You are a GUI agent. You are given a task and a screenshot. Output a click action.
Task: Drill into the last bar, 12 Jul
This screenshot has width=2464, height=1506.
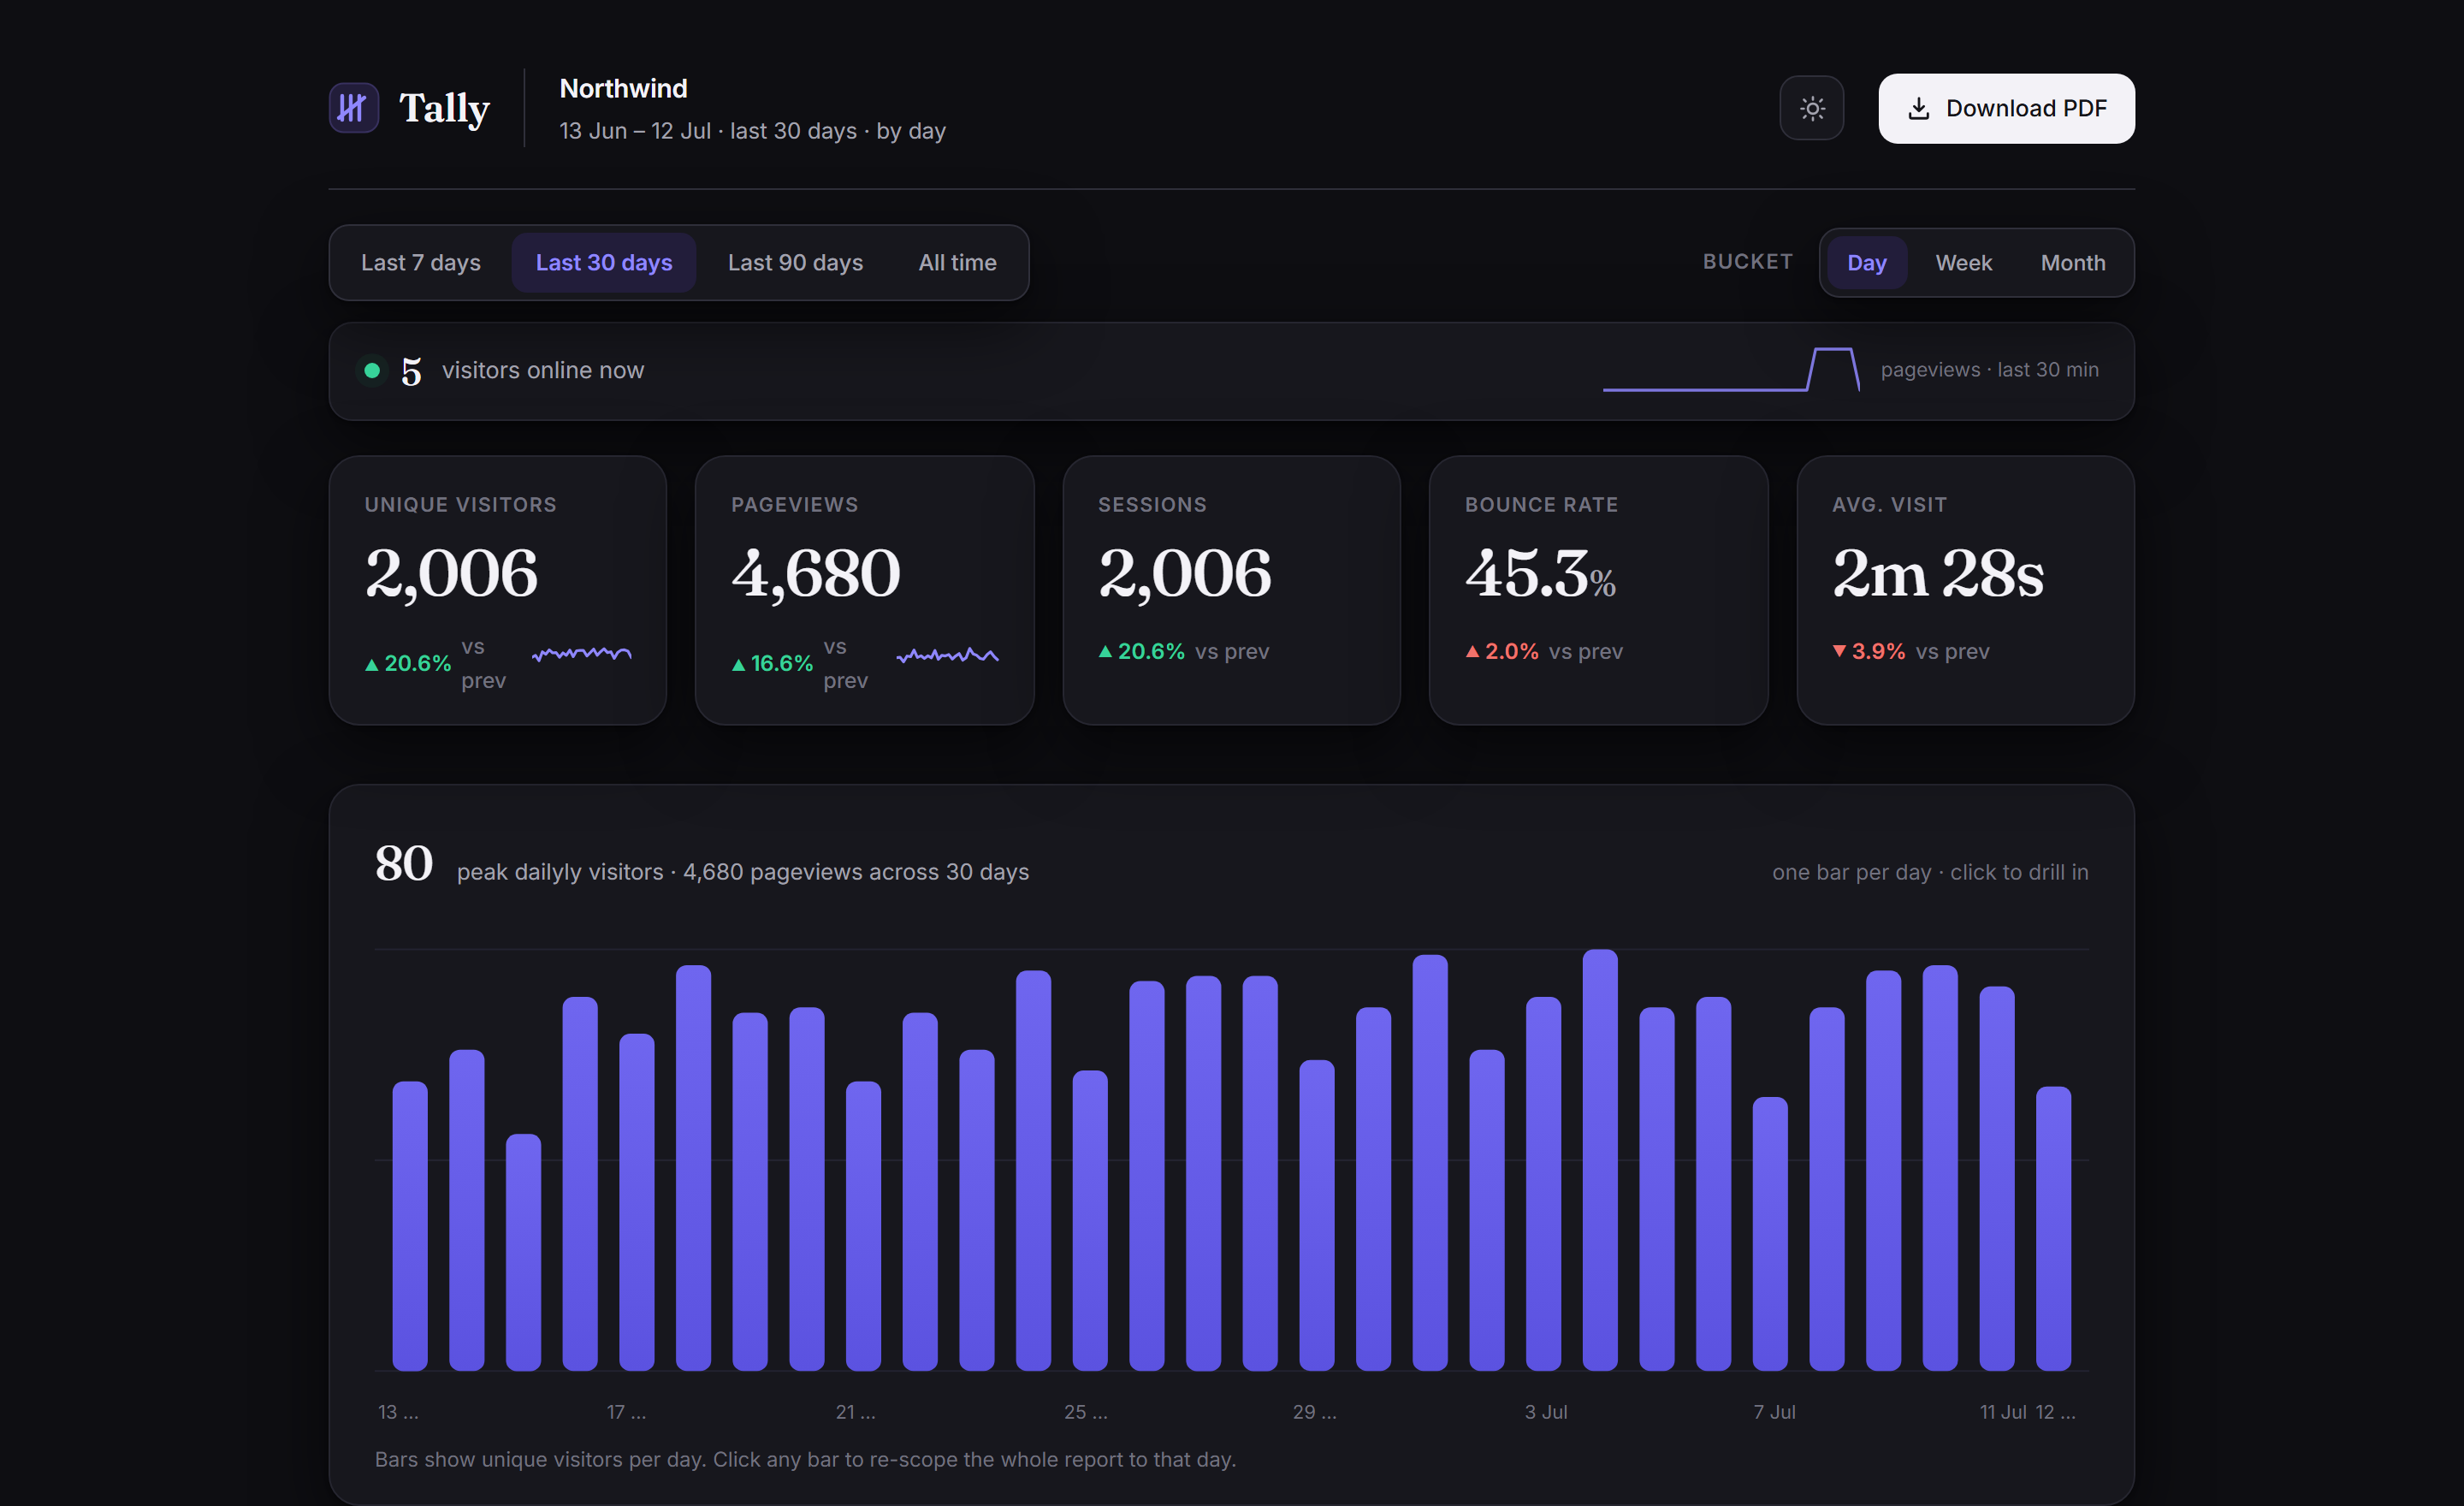[x=2053, y=1228]
